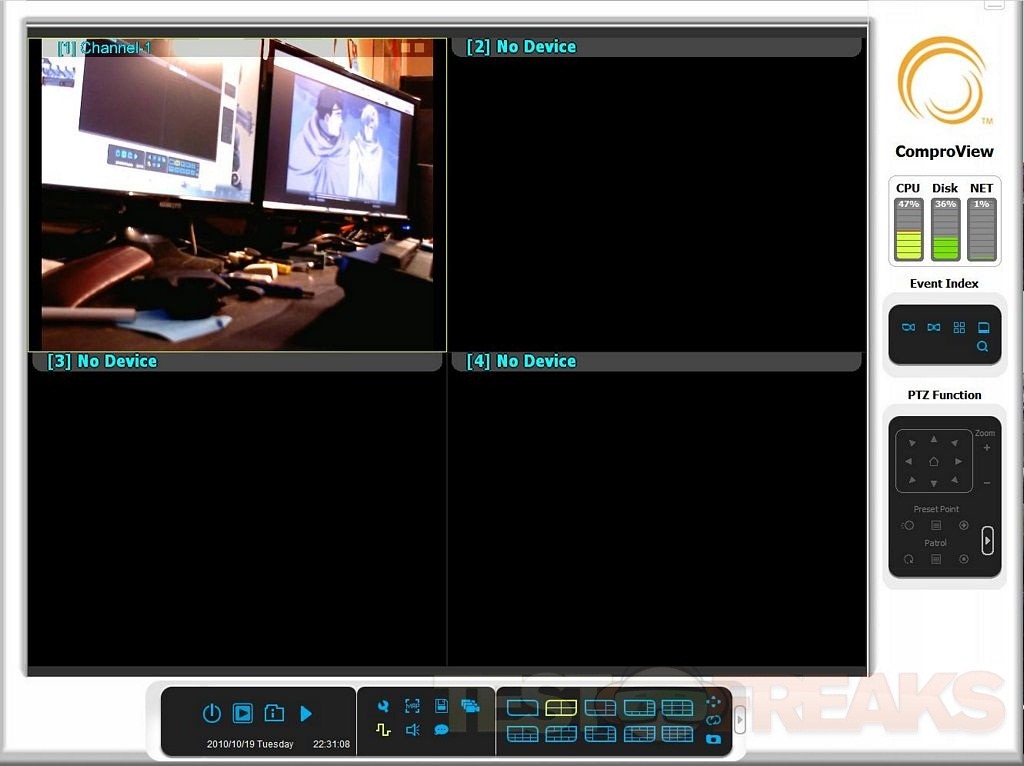Select the single-screen layout view

(522, 708)
